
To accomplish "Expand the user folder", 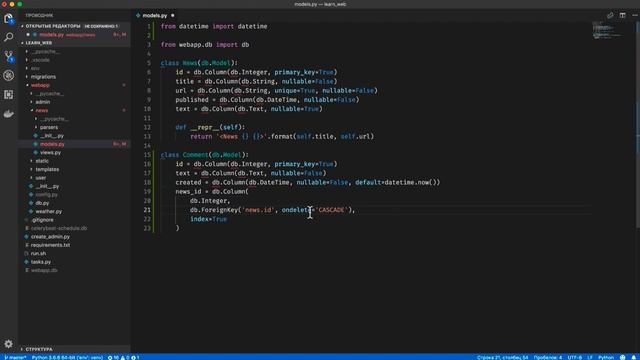I will point(40,178).
